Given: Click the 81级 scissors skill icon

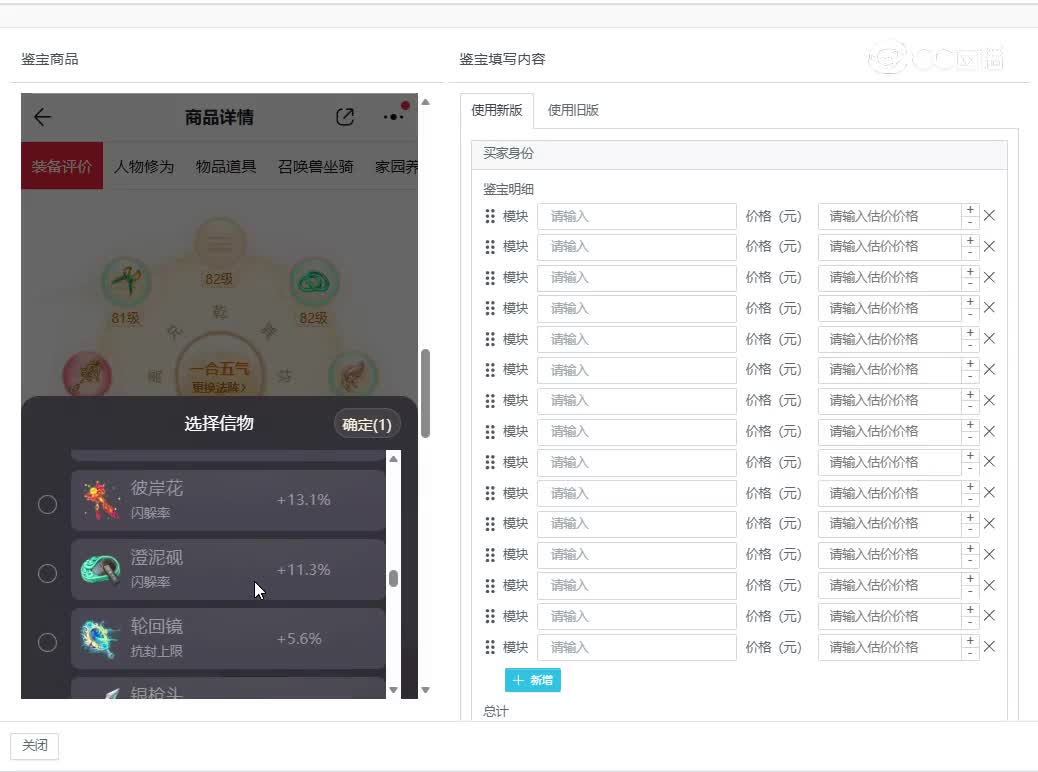Looking at the screenshot, I should click(x=126, y=282).
